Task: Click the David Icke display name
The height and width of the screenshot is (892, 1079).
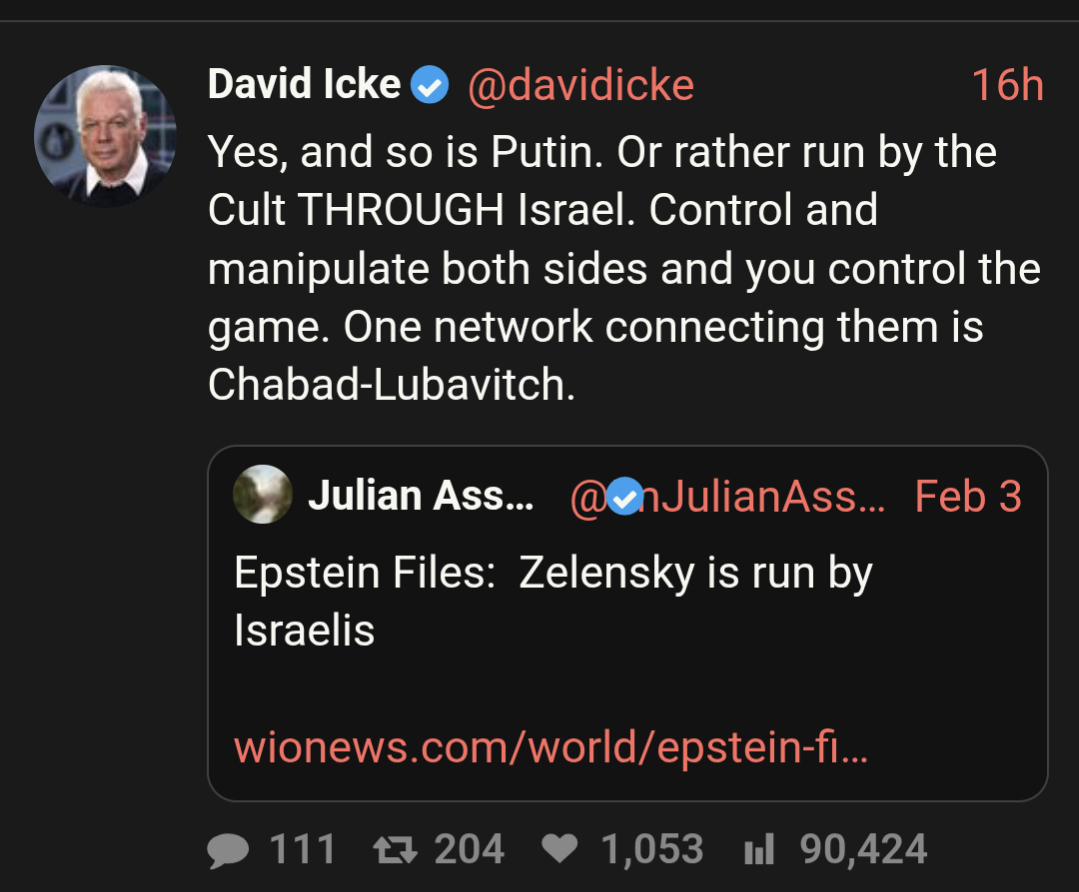Action: click(x=304, y=85)
